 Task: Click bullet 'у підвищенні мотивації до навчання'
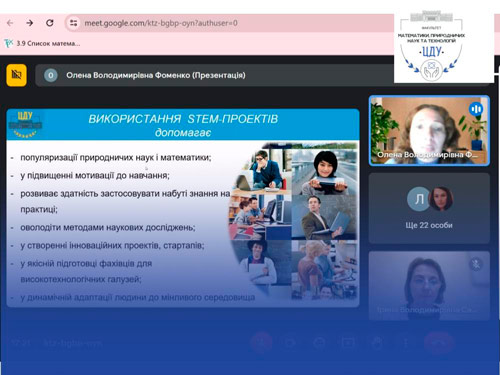coord(95,175)
